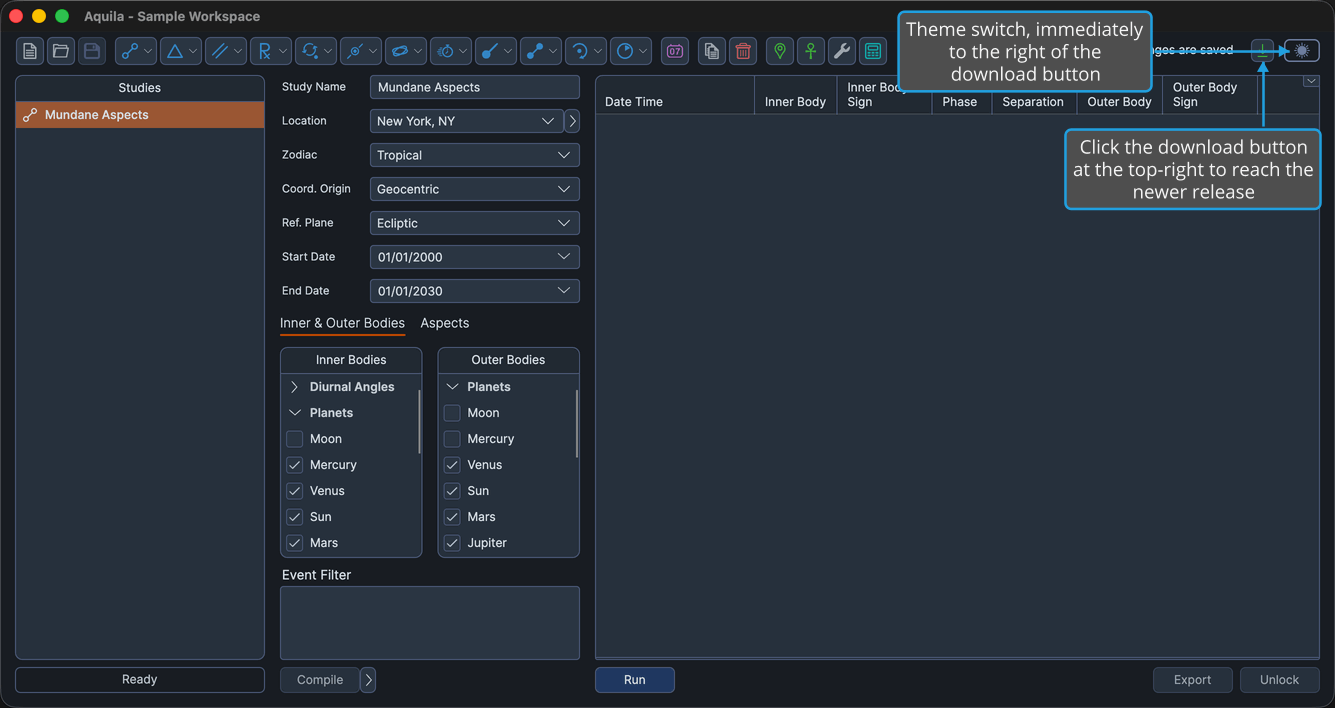This screenshot has width=1335, height=708.
Task: Click the Run button
Action: tap(635, 680)
